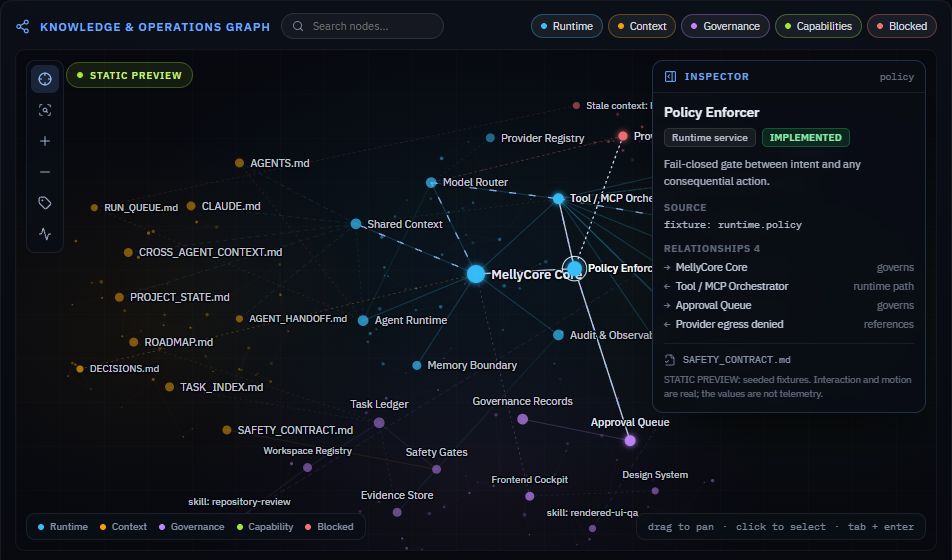Select the MellyCore Core node
Image resolution: width=952 pixels, height=560 pixels.
click(476, 274)
